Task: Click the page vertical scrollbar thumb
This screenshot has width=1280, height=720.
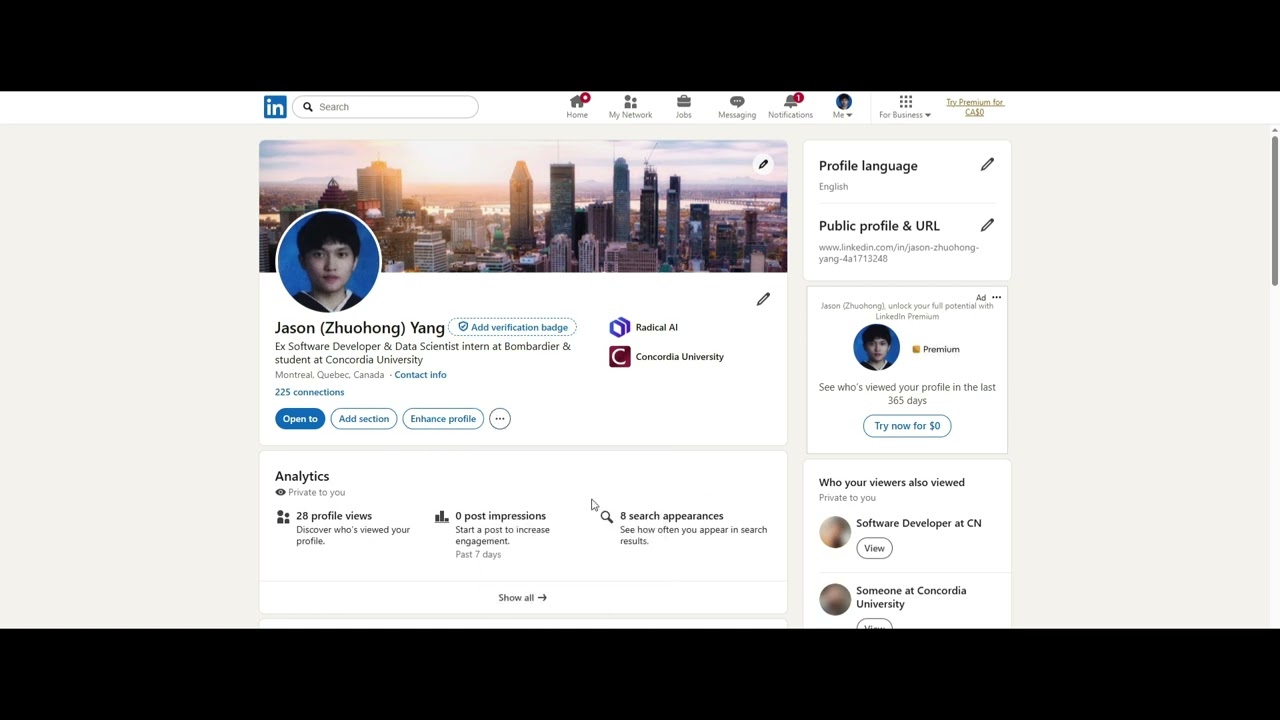Action: pos(1274,210)
